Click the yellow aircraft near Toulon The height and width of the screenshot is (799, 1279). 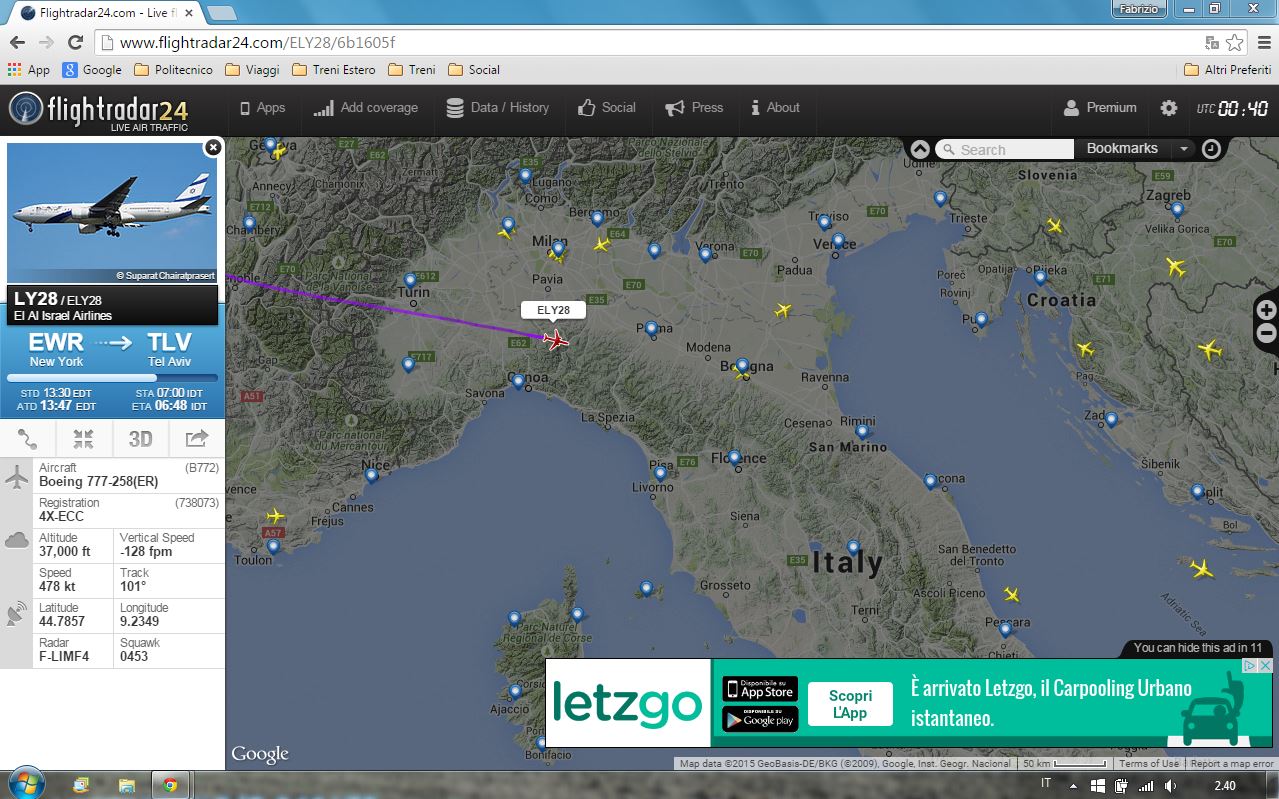(x=275, y=516)
